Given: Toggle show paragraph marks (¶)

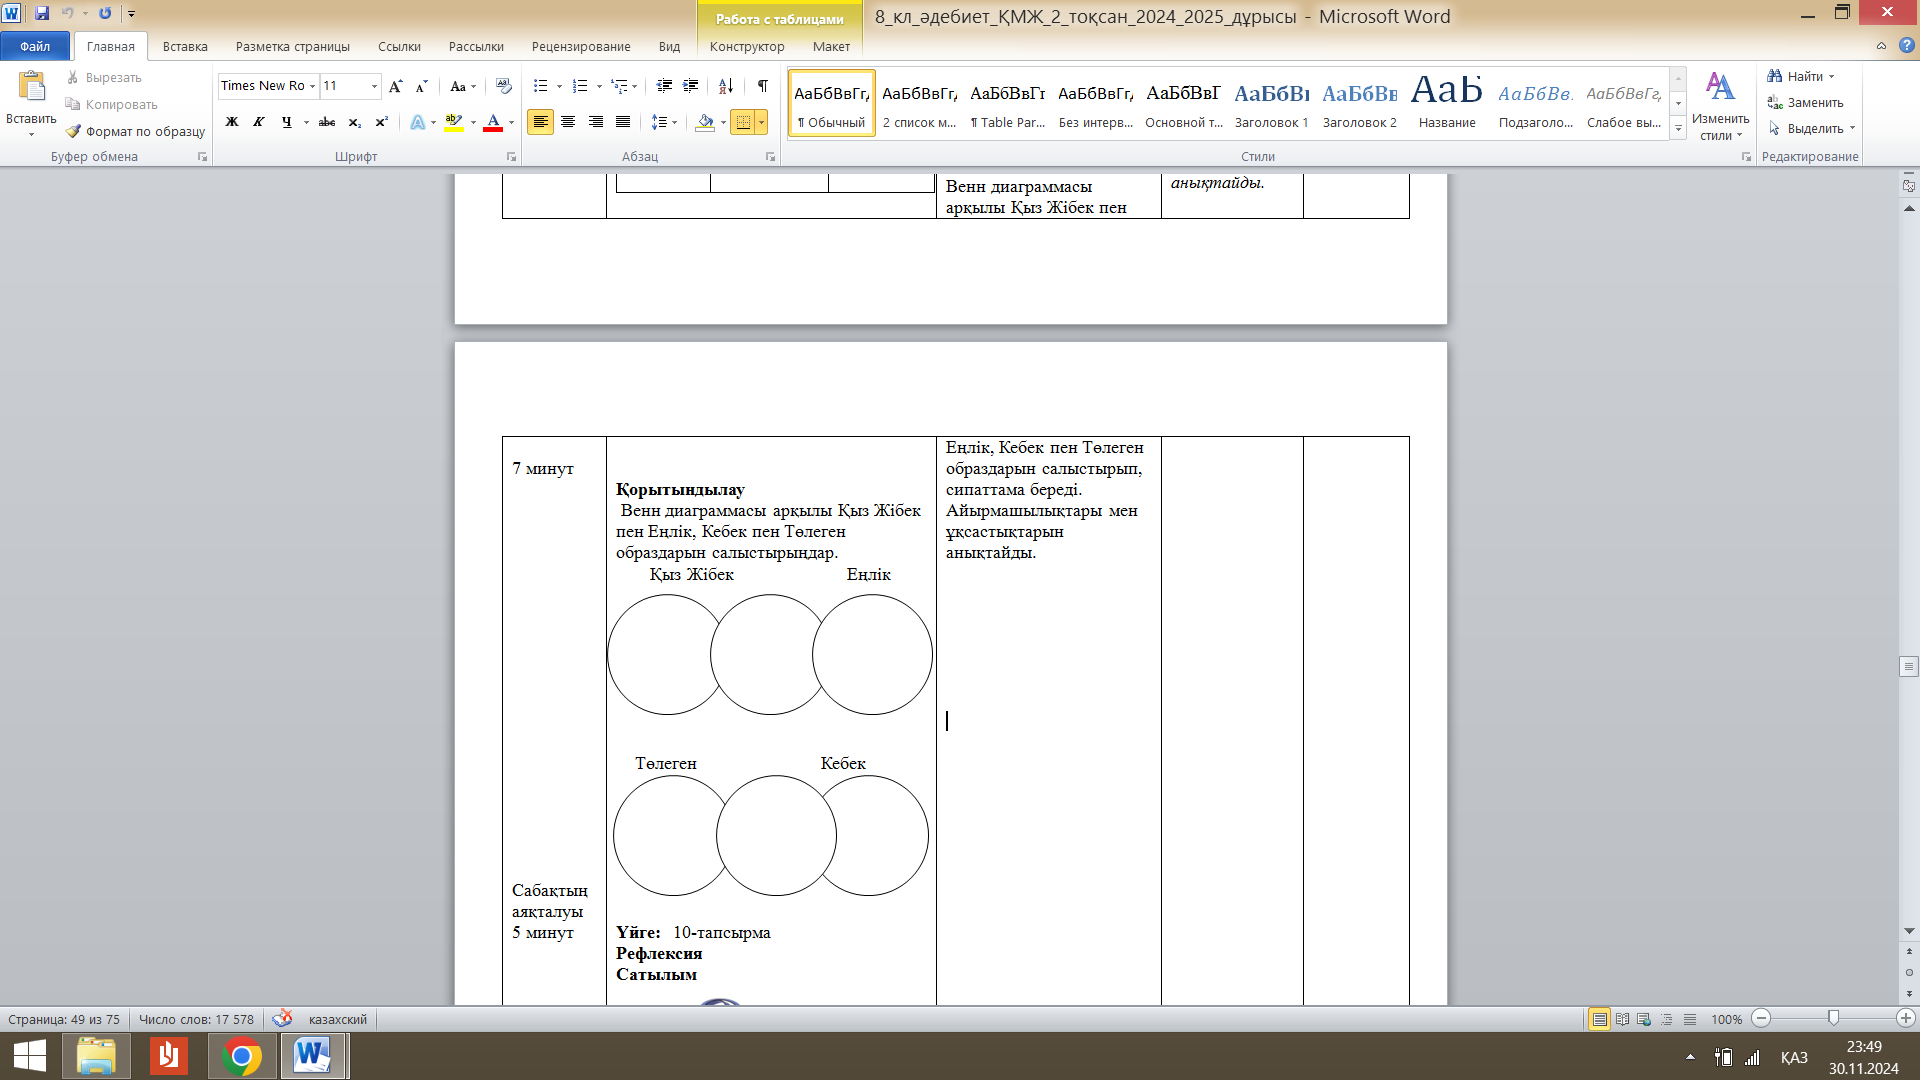Looking at the screenshot, I should [762, 86].
